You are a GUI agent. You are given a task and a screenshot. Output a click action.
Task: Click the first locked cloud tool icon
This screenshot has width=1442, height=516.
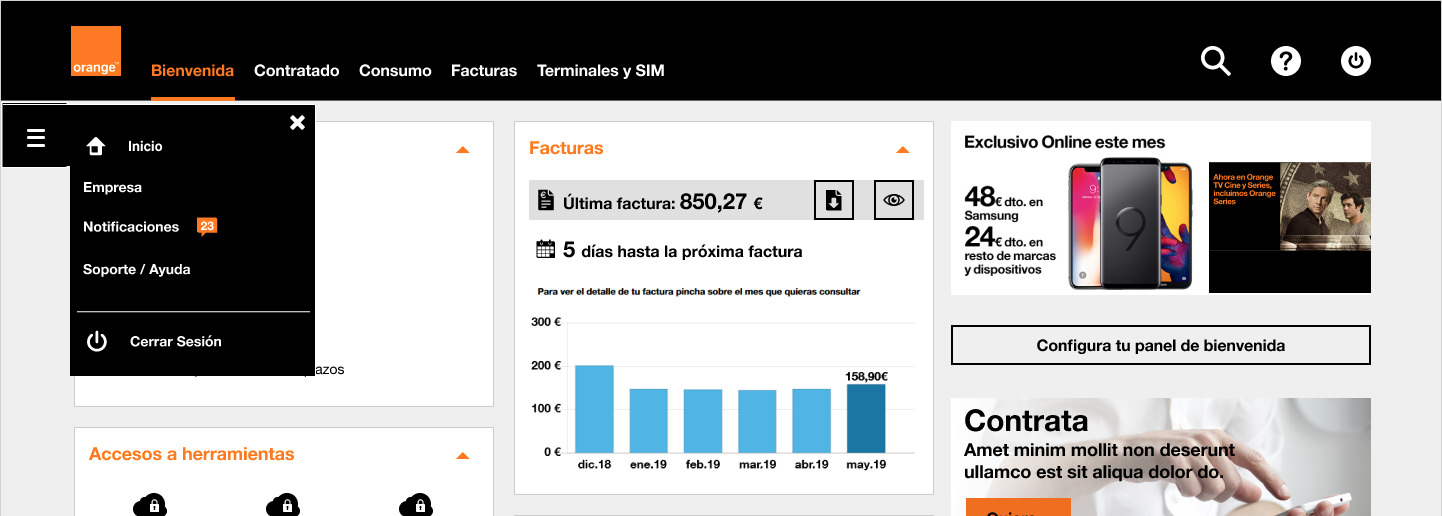pyautogui.click(x=149, y=504)
